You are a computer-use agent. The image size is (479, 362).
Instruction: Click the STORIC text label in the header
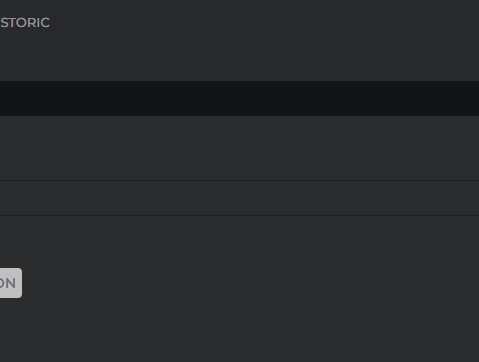25,23
